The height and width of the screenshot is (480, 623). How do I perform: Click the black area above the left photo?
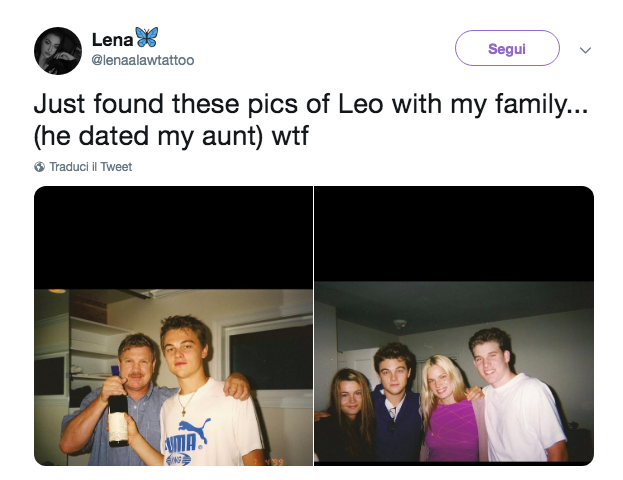tap(173, 238)
